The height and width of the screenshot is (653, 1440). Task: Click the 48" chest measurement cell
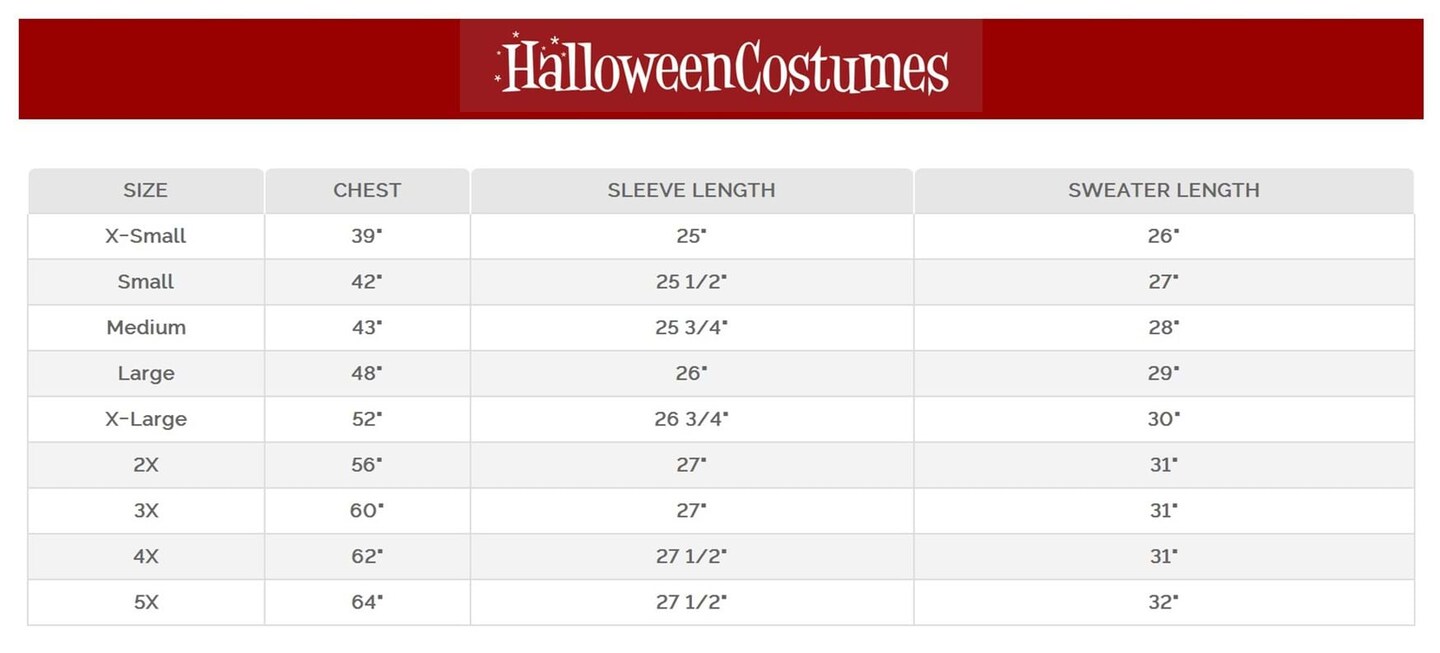(367, 373)
